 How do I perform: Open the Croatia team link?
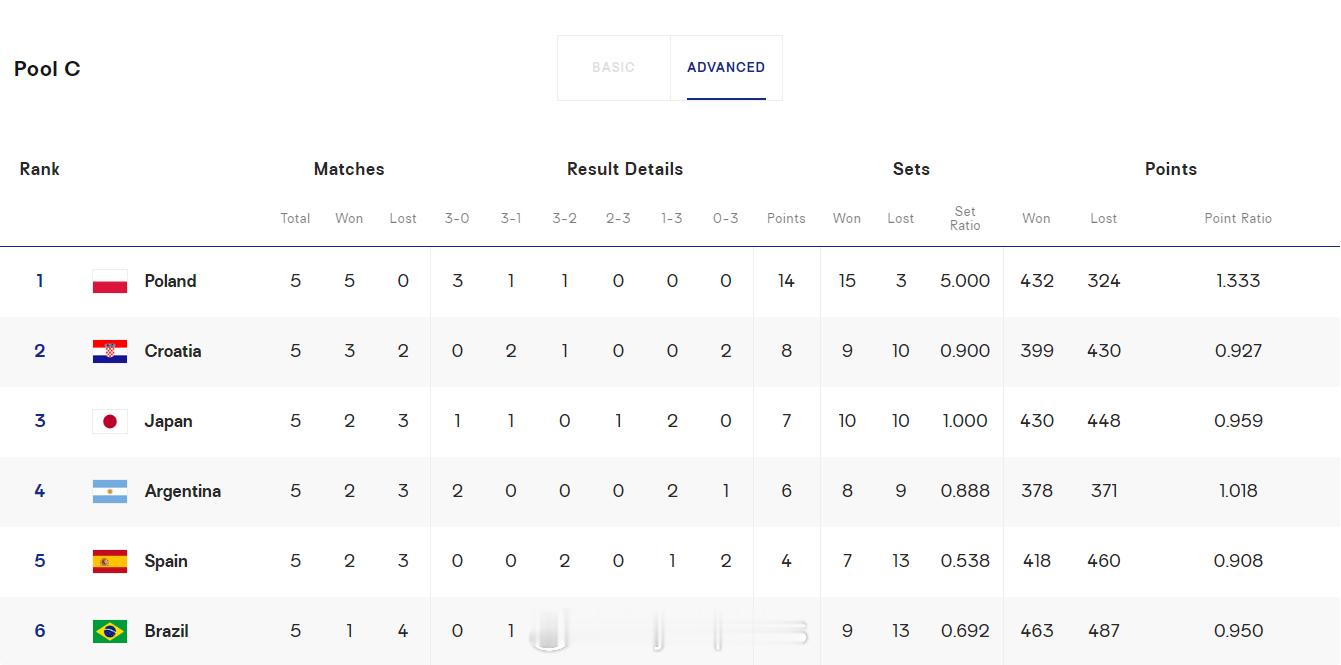(173, 351)
